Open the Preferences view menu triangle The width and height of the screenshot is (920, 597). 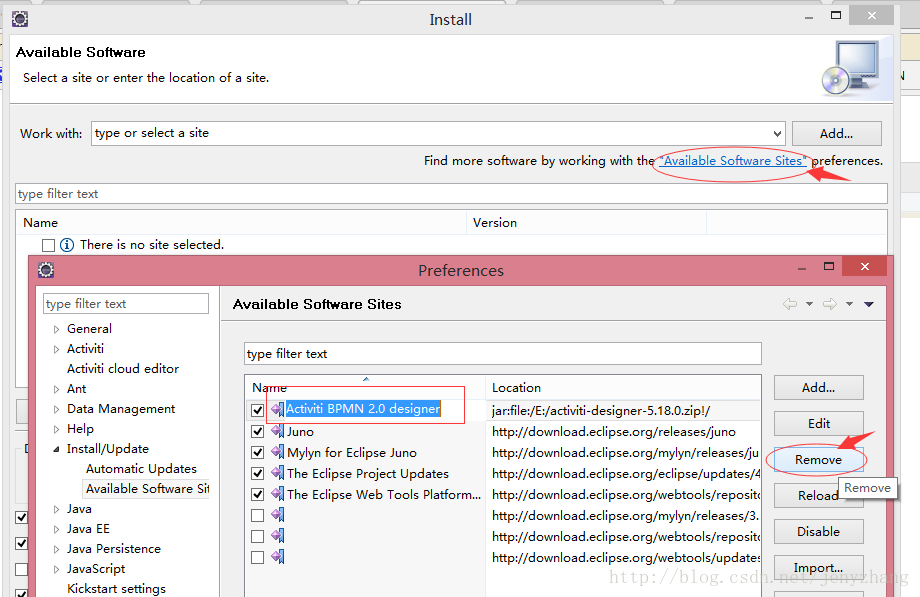(869, 304)
